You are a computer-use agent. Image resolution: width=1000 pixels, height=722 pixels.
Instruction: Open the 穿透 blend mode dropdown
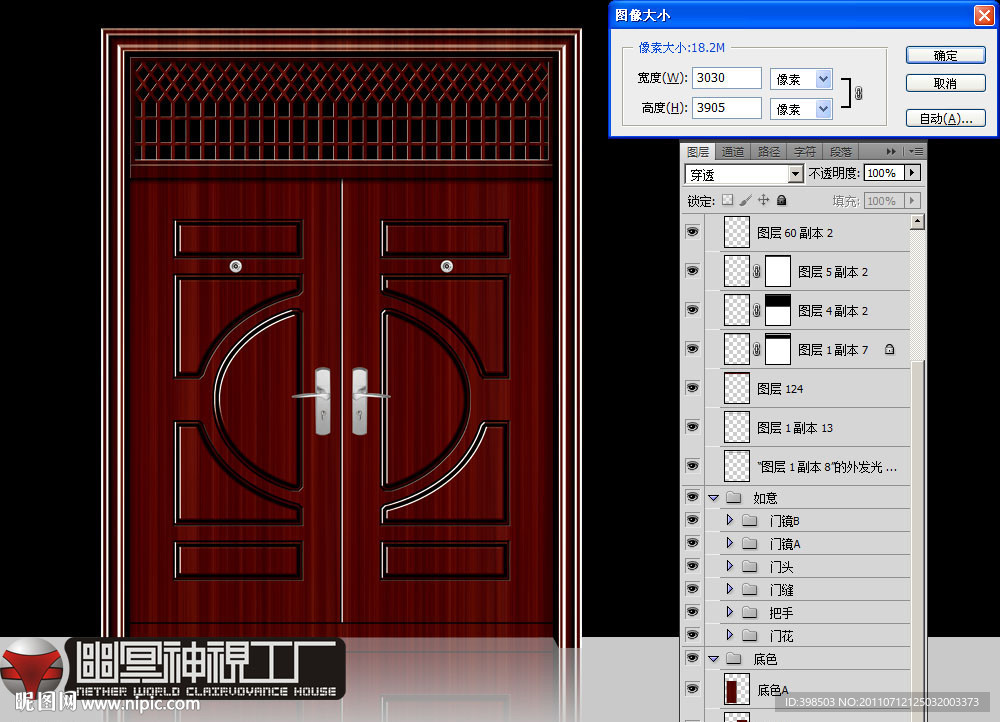click(795, 174)
